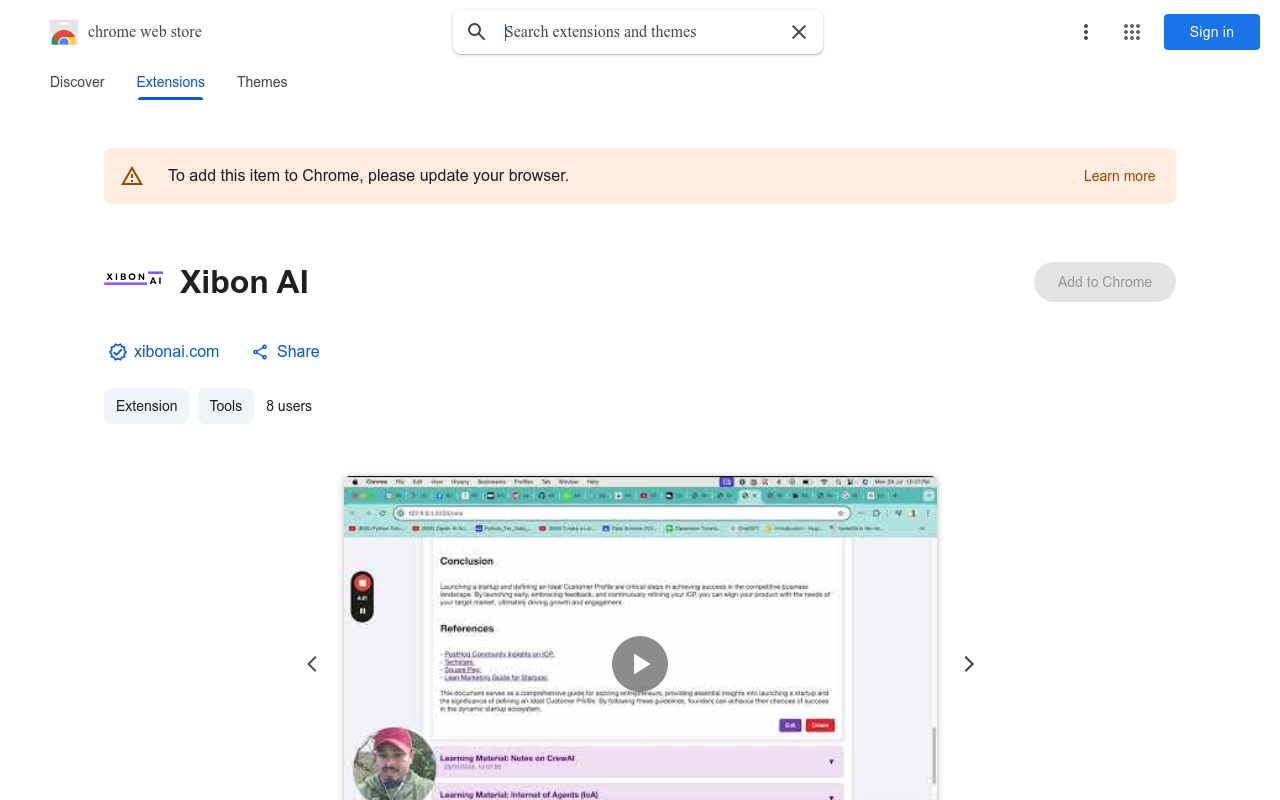1280x800 pixels.
Task: Click the verified badge next to xibonai.com
Action: (118, 352)
